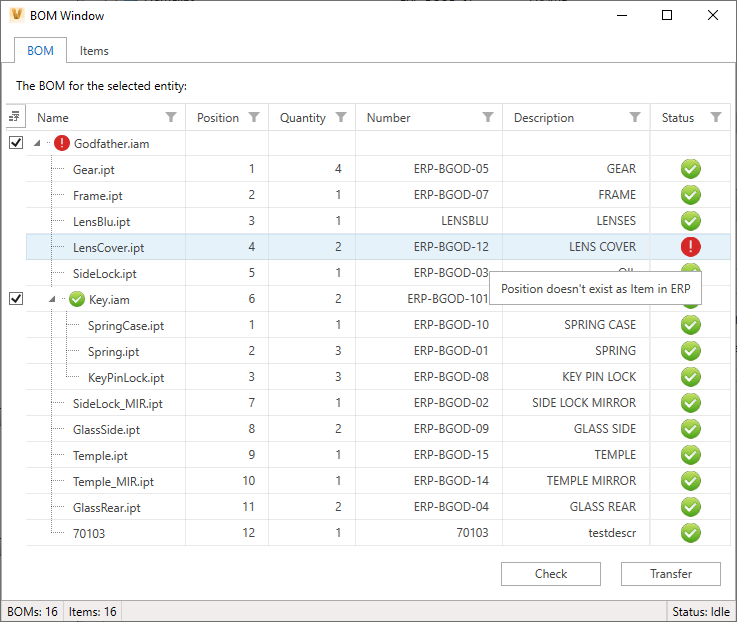Click the Check button
Image resolution: width=737 pixels, height=622 pixels.
551,574
